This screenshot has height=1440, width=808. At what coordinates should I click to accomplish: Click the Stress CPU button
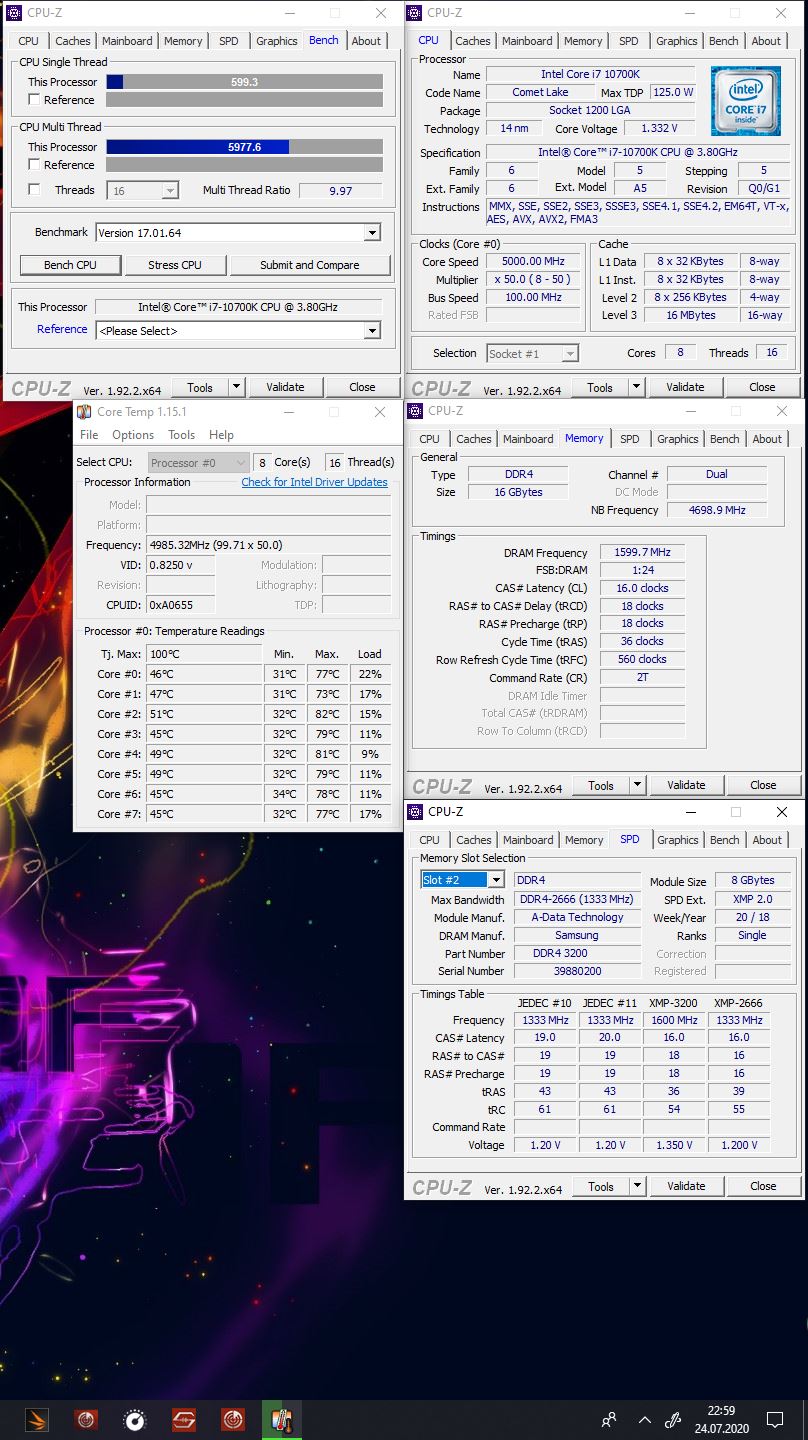pyautogui.click(x=175, y=265)
